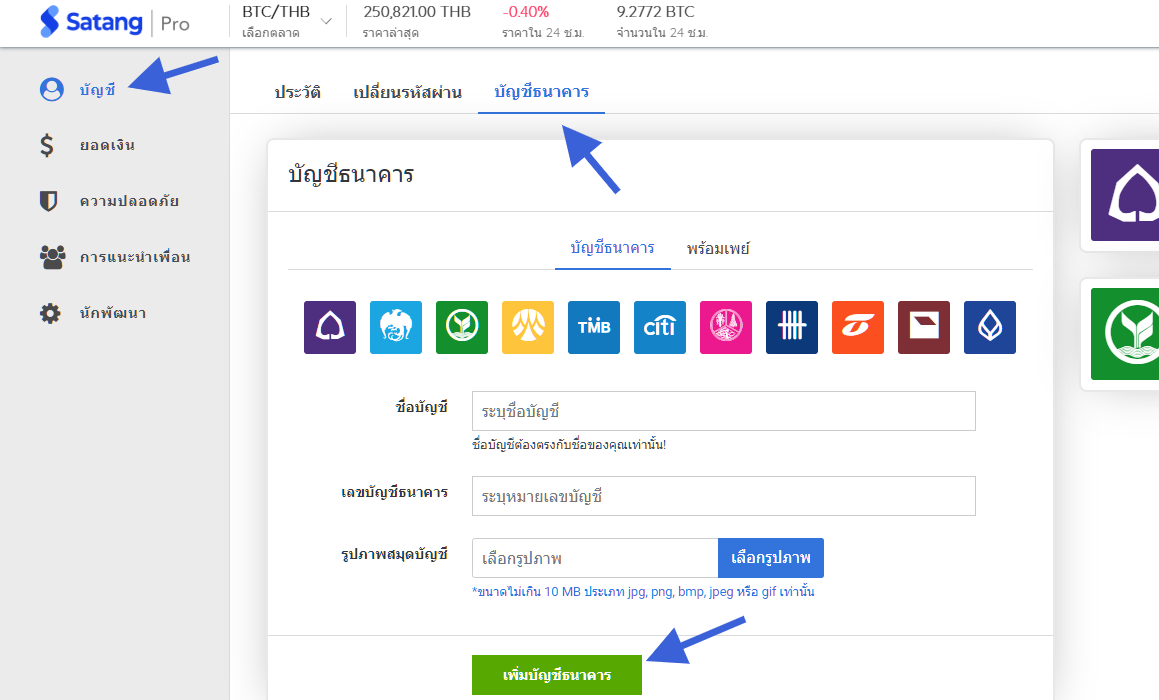Choose the blue Bangkok Bank icon
1159x700 pixels.
click(990, 327)
